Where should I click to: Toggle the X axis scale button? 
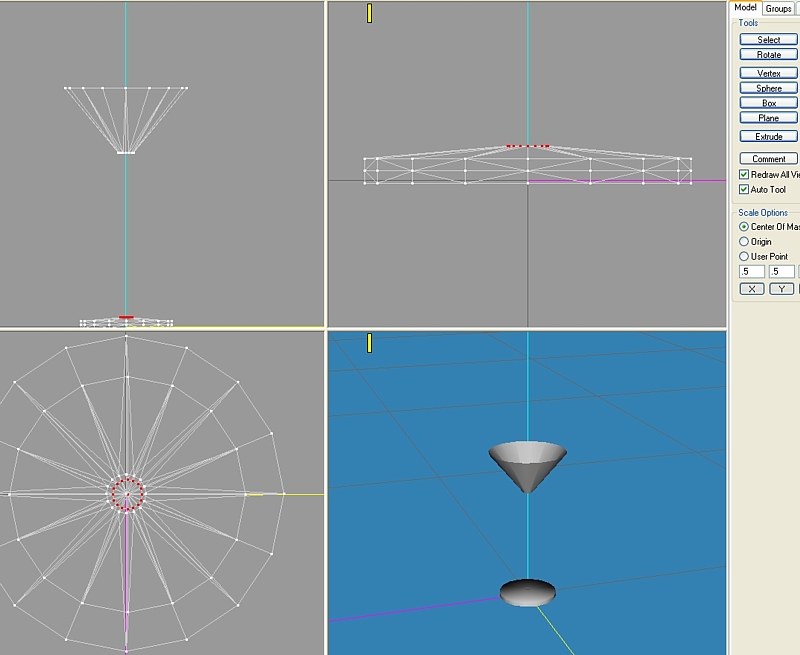751,289
